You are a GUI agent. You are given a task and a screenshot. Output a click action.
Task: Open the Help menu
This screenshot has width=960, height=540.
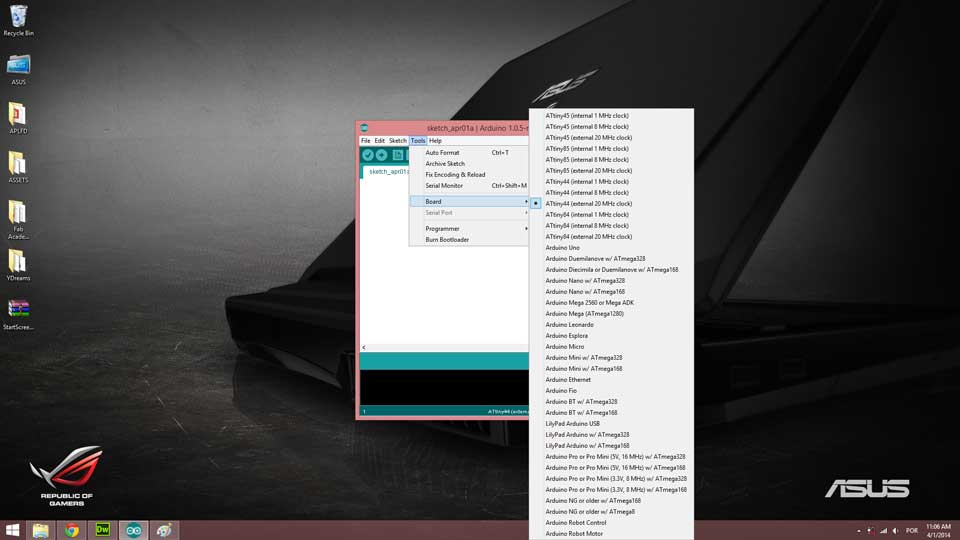click(435, 141)
